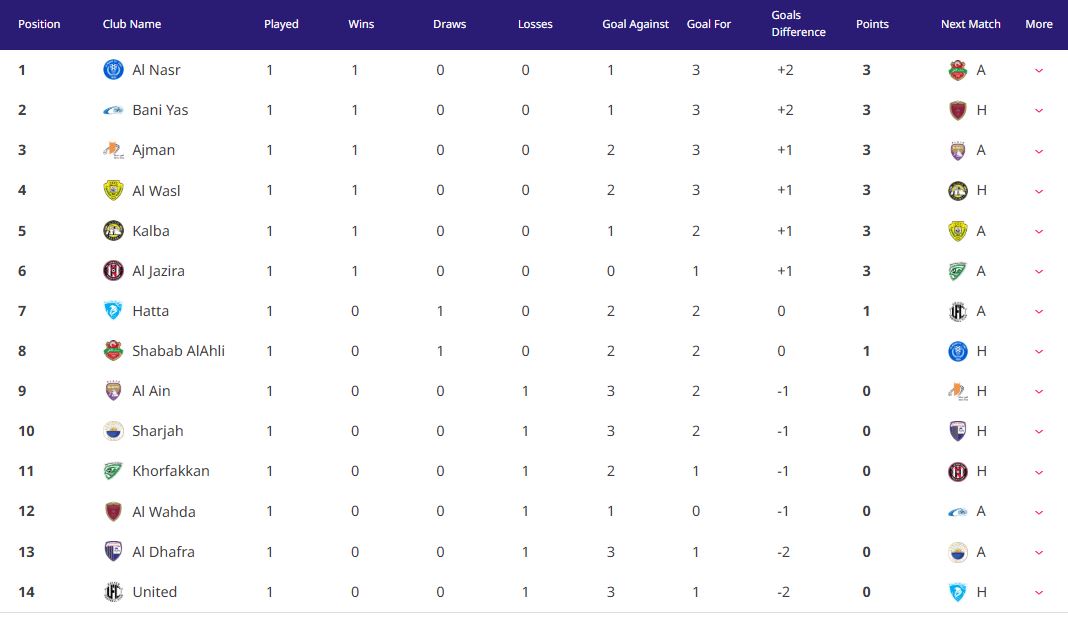The image size is (1068, 620).
Task: Open the Ajman club name link
Action: [x=153, y=150]
